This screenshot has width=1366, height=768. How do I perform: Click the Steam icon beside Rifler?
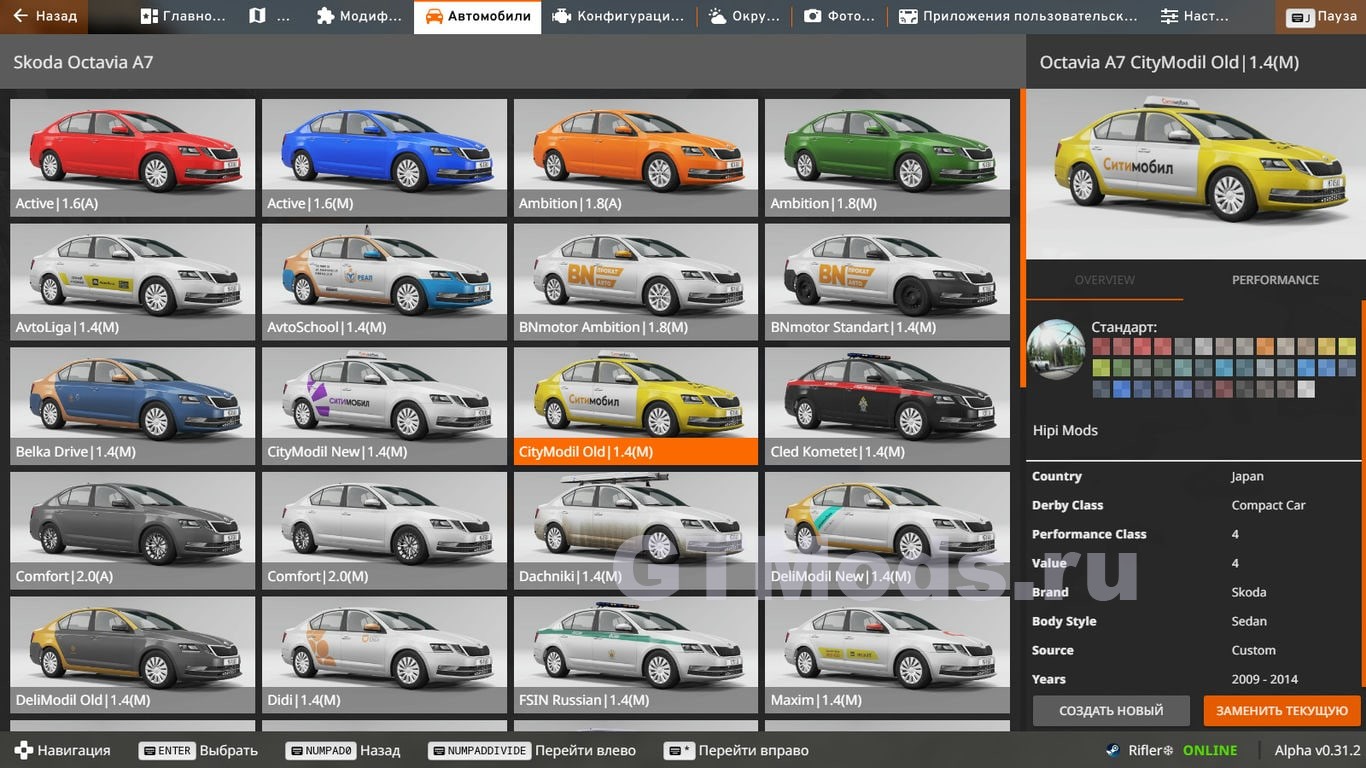1112,750
